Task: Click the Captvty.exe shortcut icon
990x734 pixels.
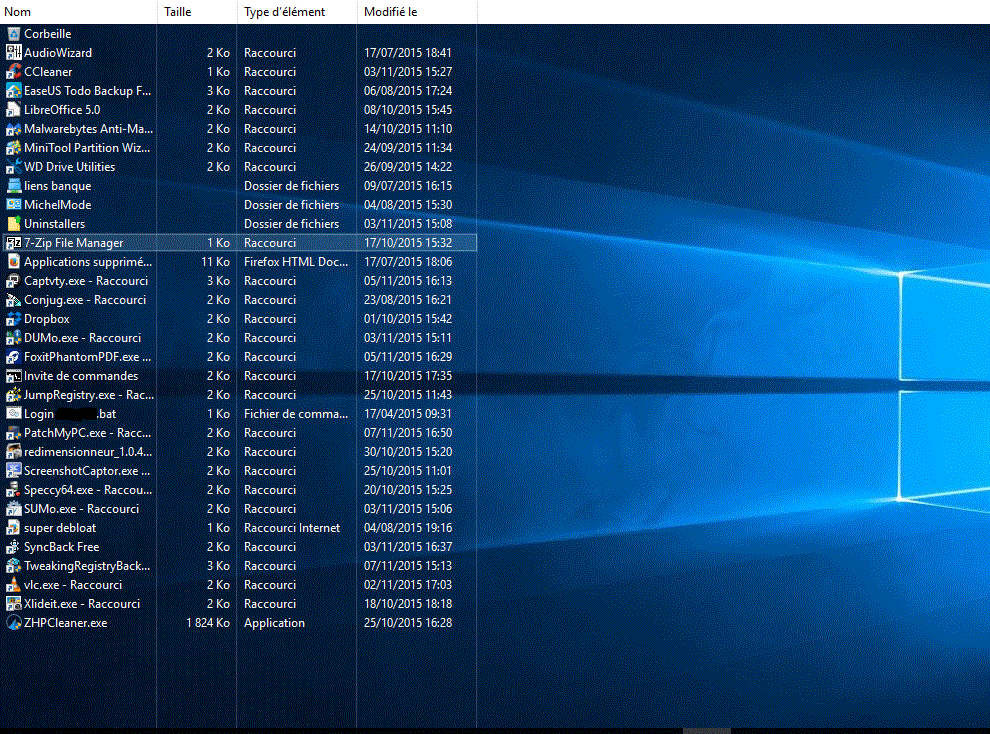Action: pyautogui.click(x=13, y=281)
